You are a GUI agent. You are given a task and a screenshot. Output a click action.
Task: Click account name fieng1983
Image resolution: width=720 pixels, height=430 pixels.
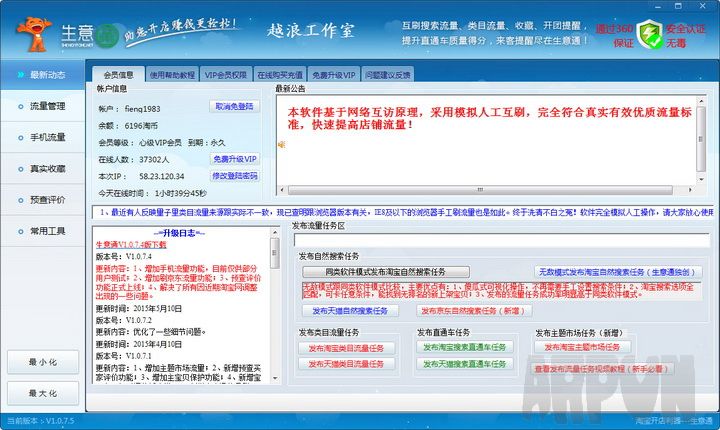(x=142, y=109)
